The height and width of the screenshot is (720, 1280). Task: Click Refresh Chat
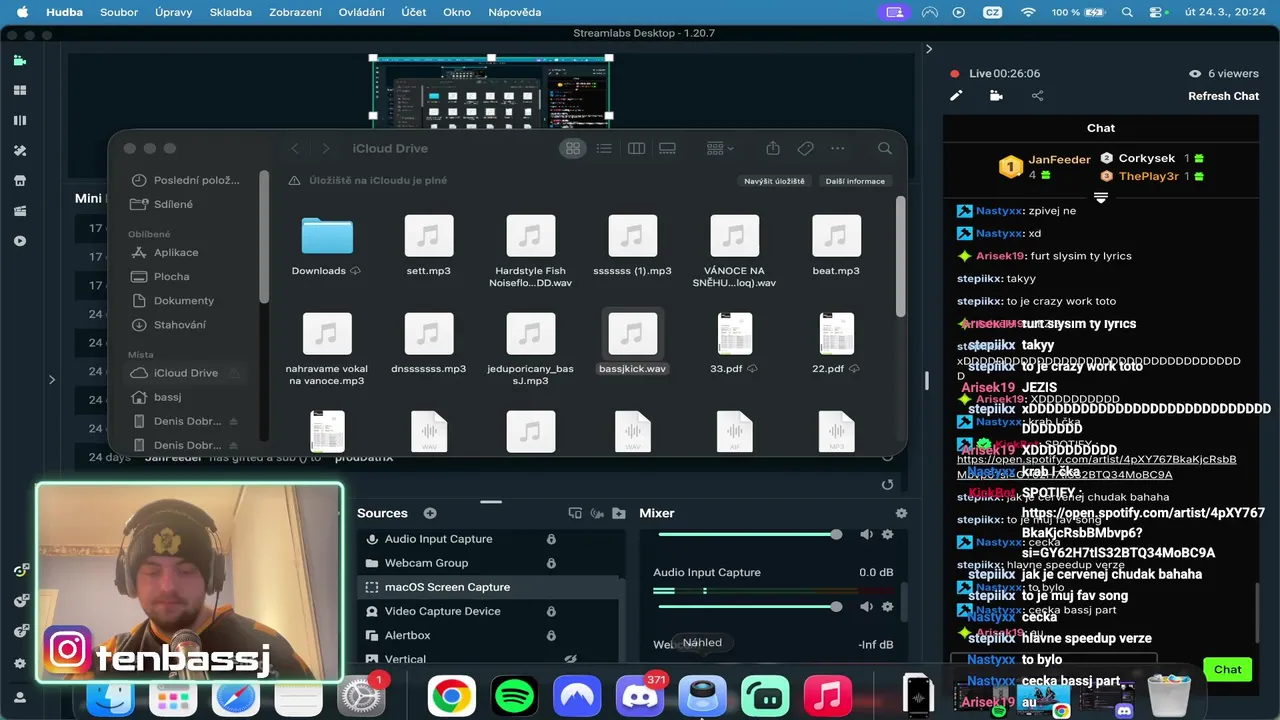pos(1223,96)
